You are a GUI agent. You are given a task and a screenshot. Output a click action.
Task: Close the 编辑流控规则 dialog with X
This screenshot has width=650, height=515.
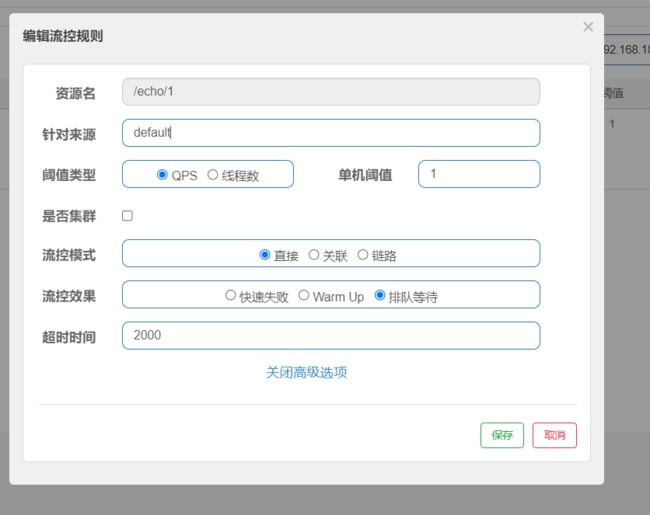click(588, 27)
